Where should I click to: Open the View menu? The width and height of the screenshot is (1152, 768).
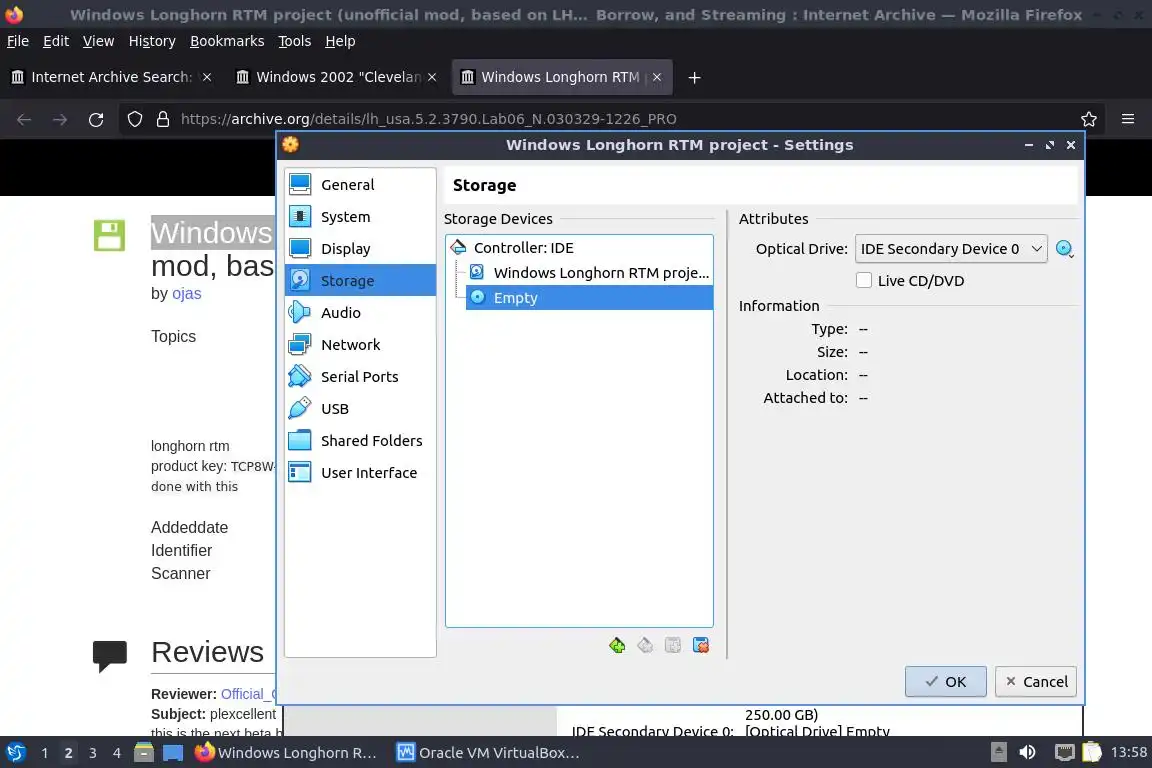(x=98, y=41)
